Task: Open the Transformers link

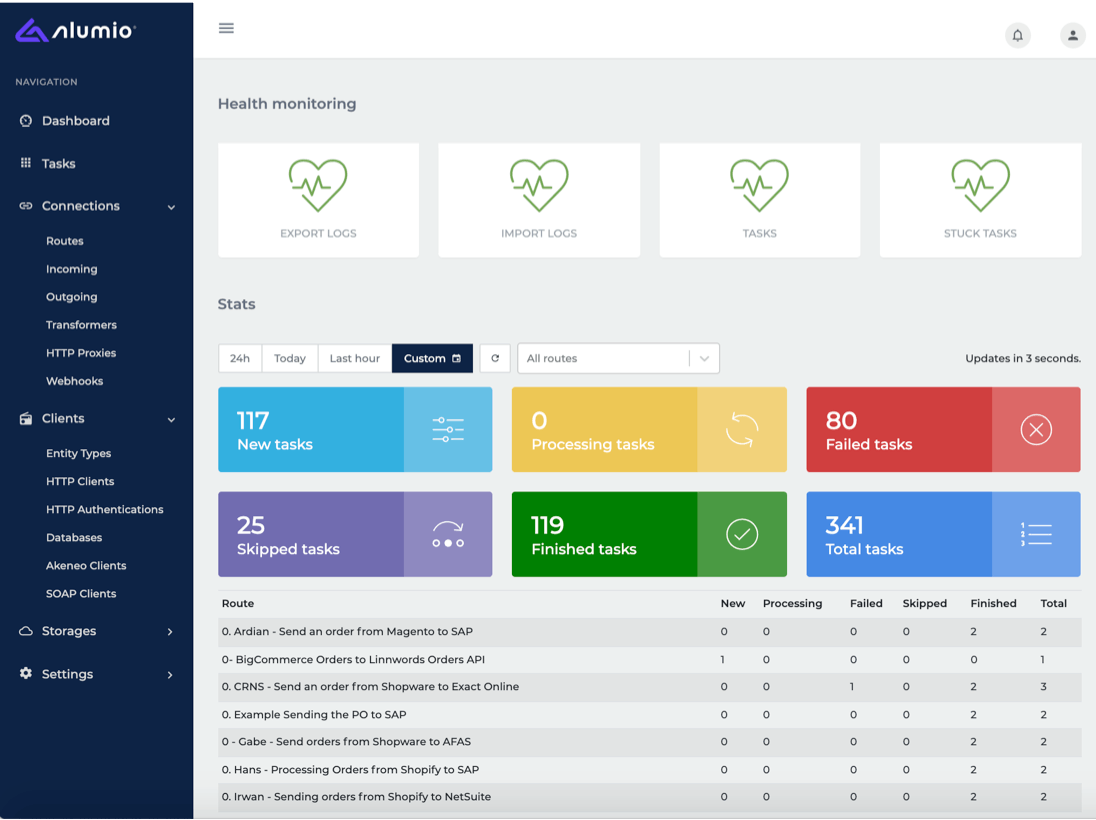Action: (x=81, y=325)
